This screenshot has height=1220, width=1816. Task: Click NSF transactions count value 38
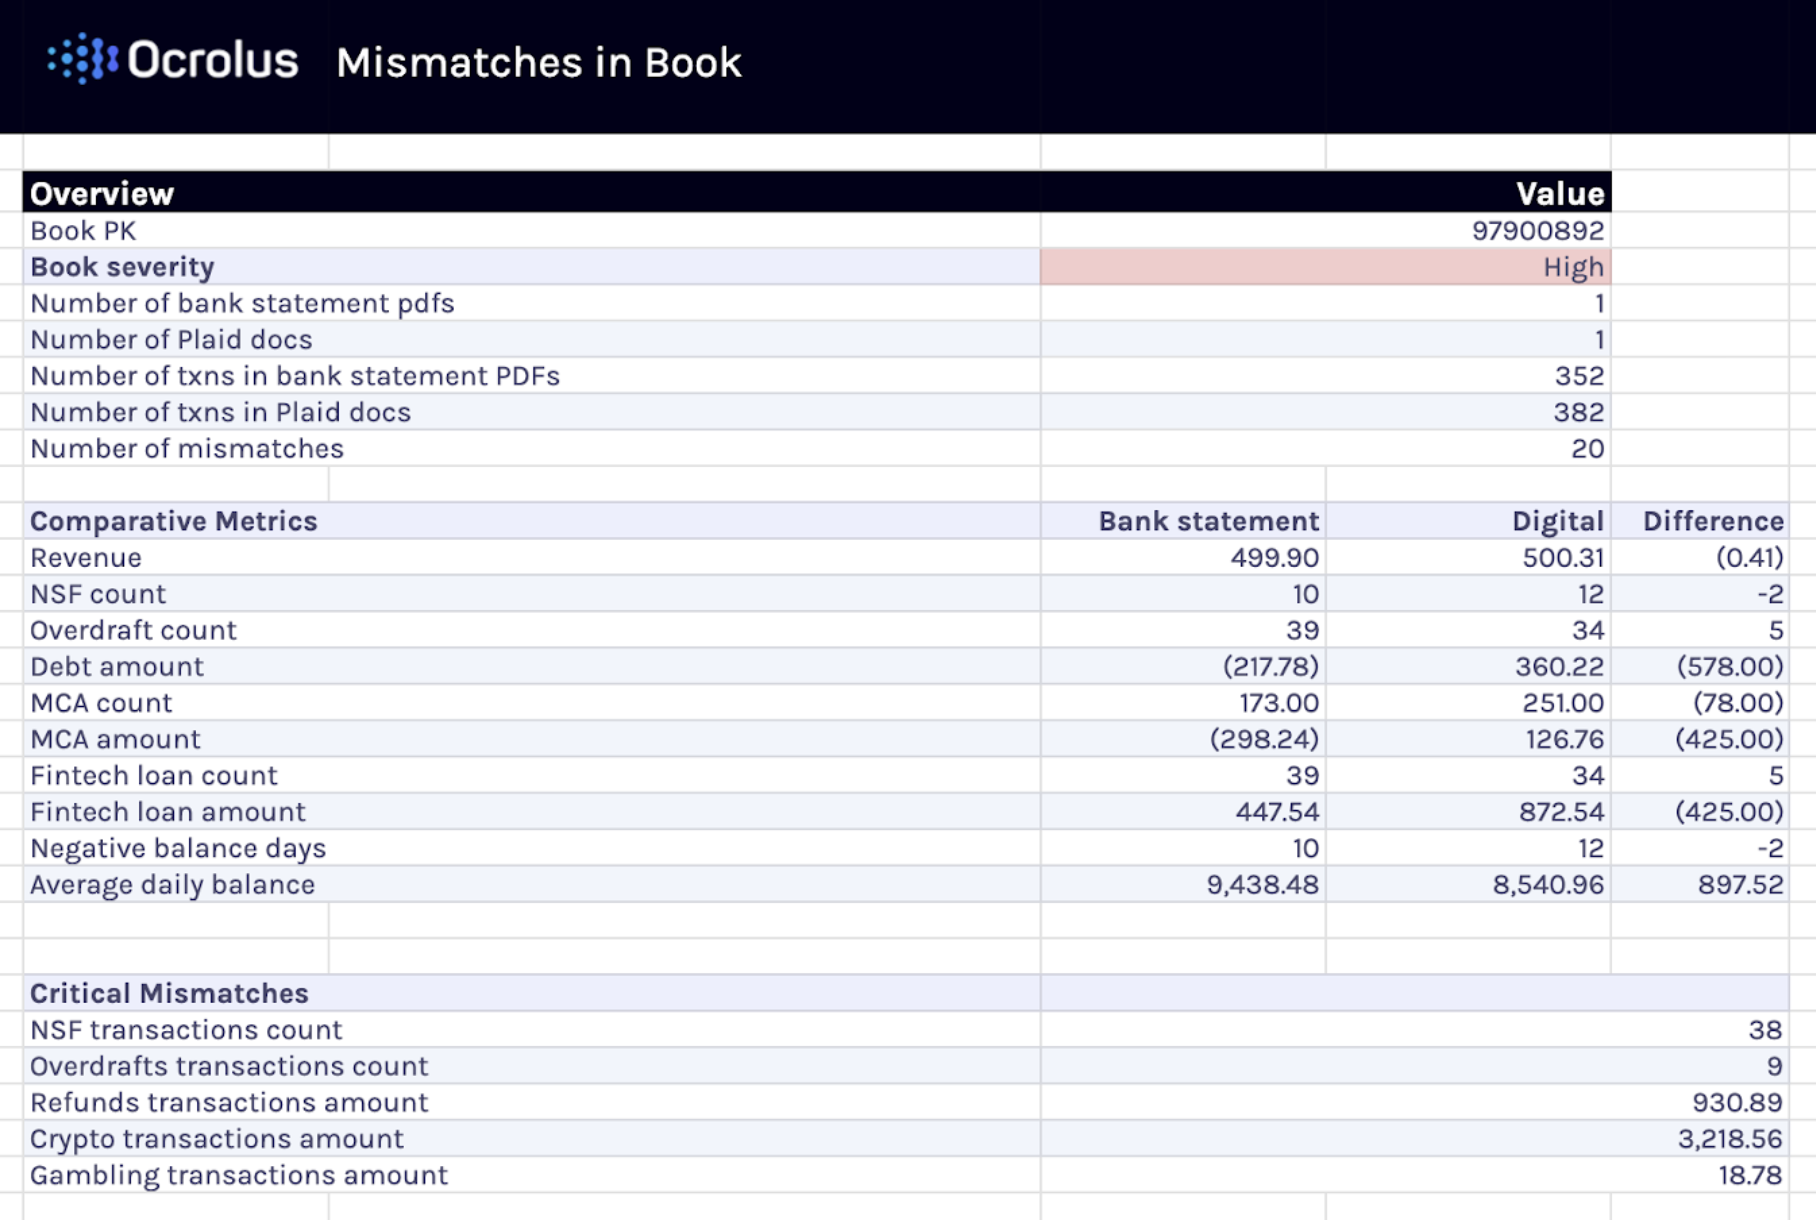click(x=1765, y=1030)
